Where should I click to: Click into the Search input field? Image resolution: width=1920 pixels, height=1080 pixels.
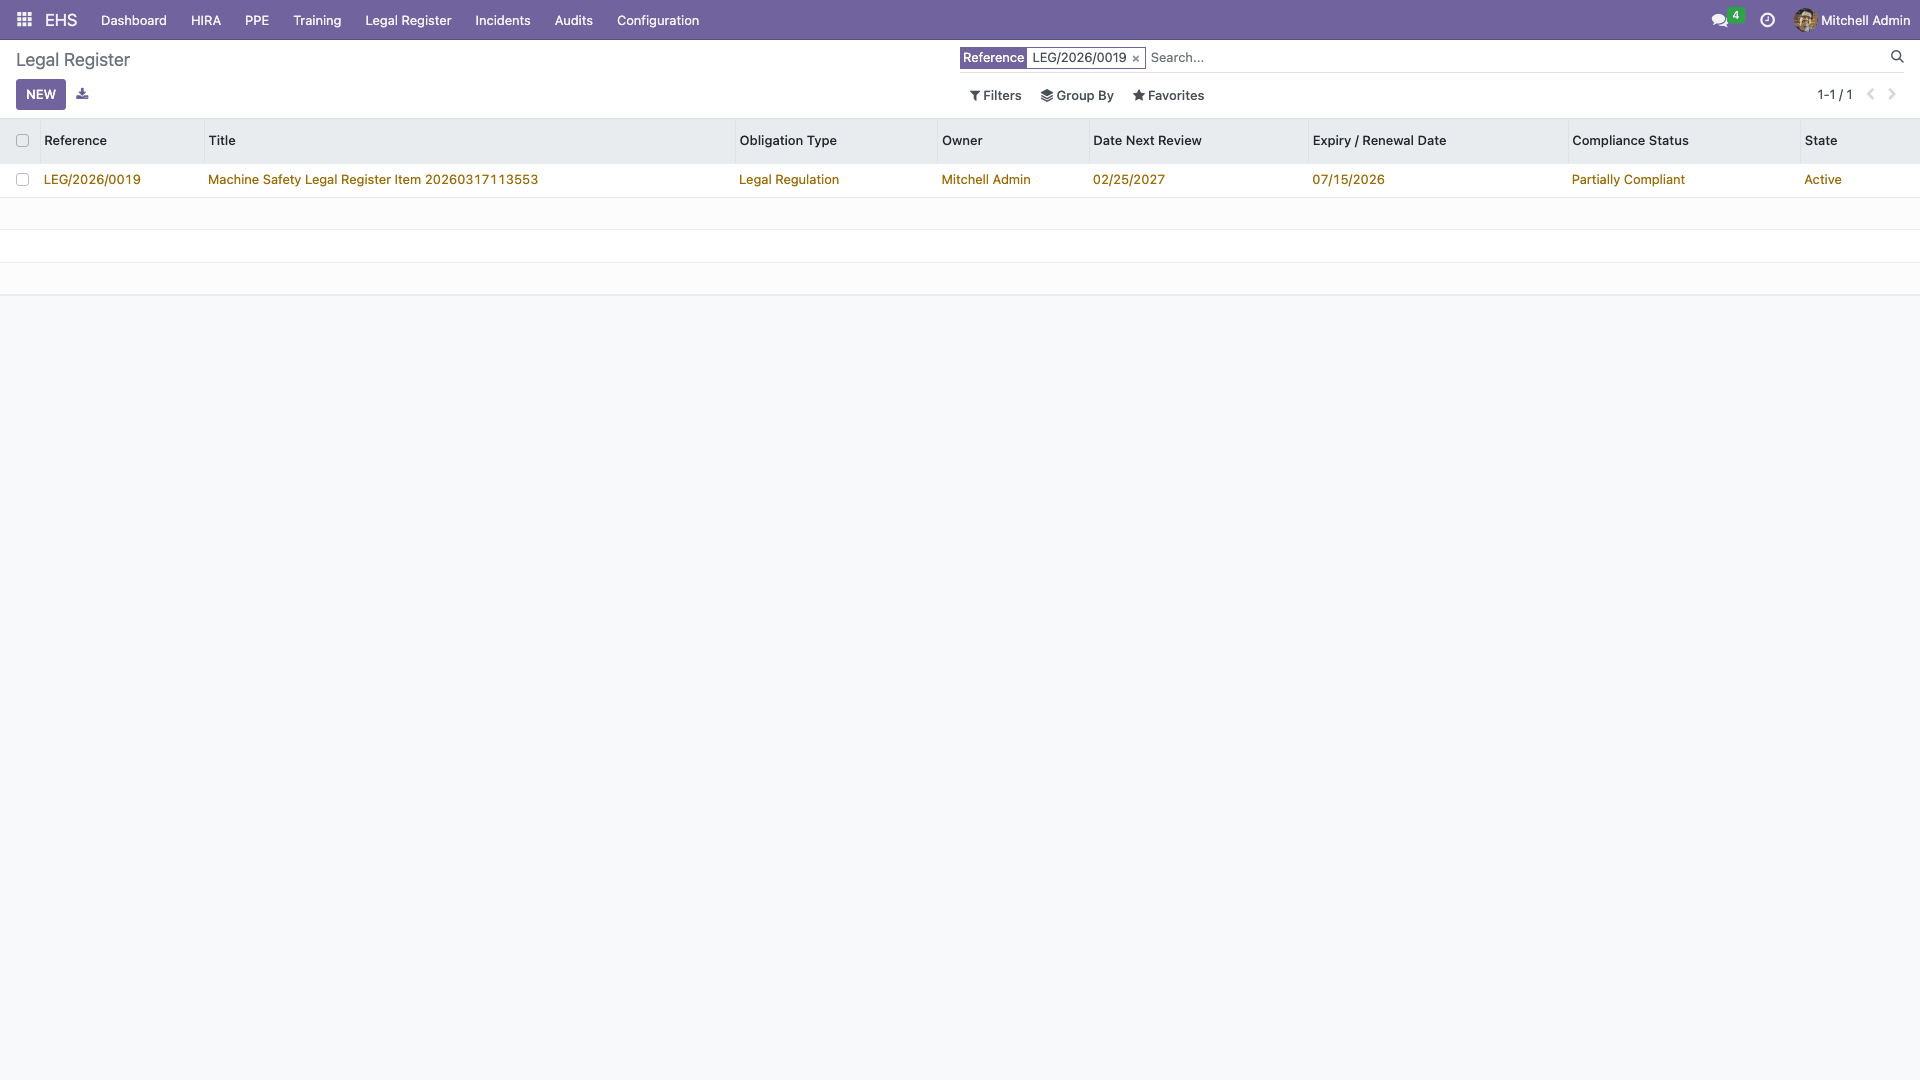click(1500, 58)
